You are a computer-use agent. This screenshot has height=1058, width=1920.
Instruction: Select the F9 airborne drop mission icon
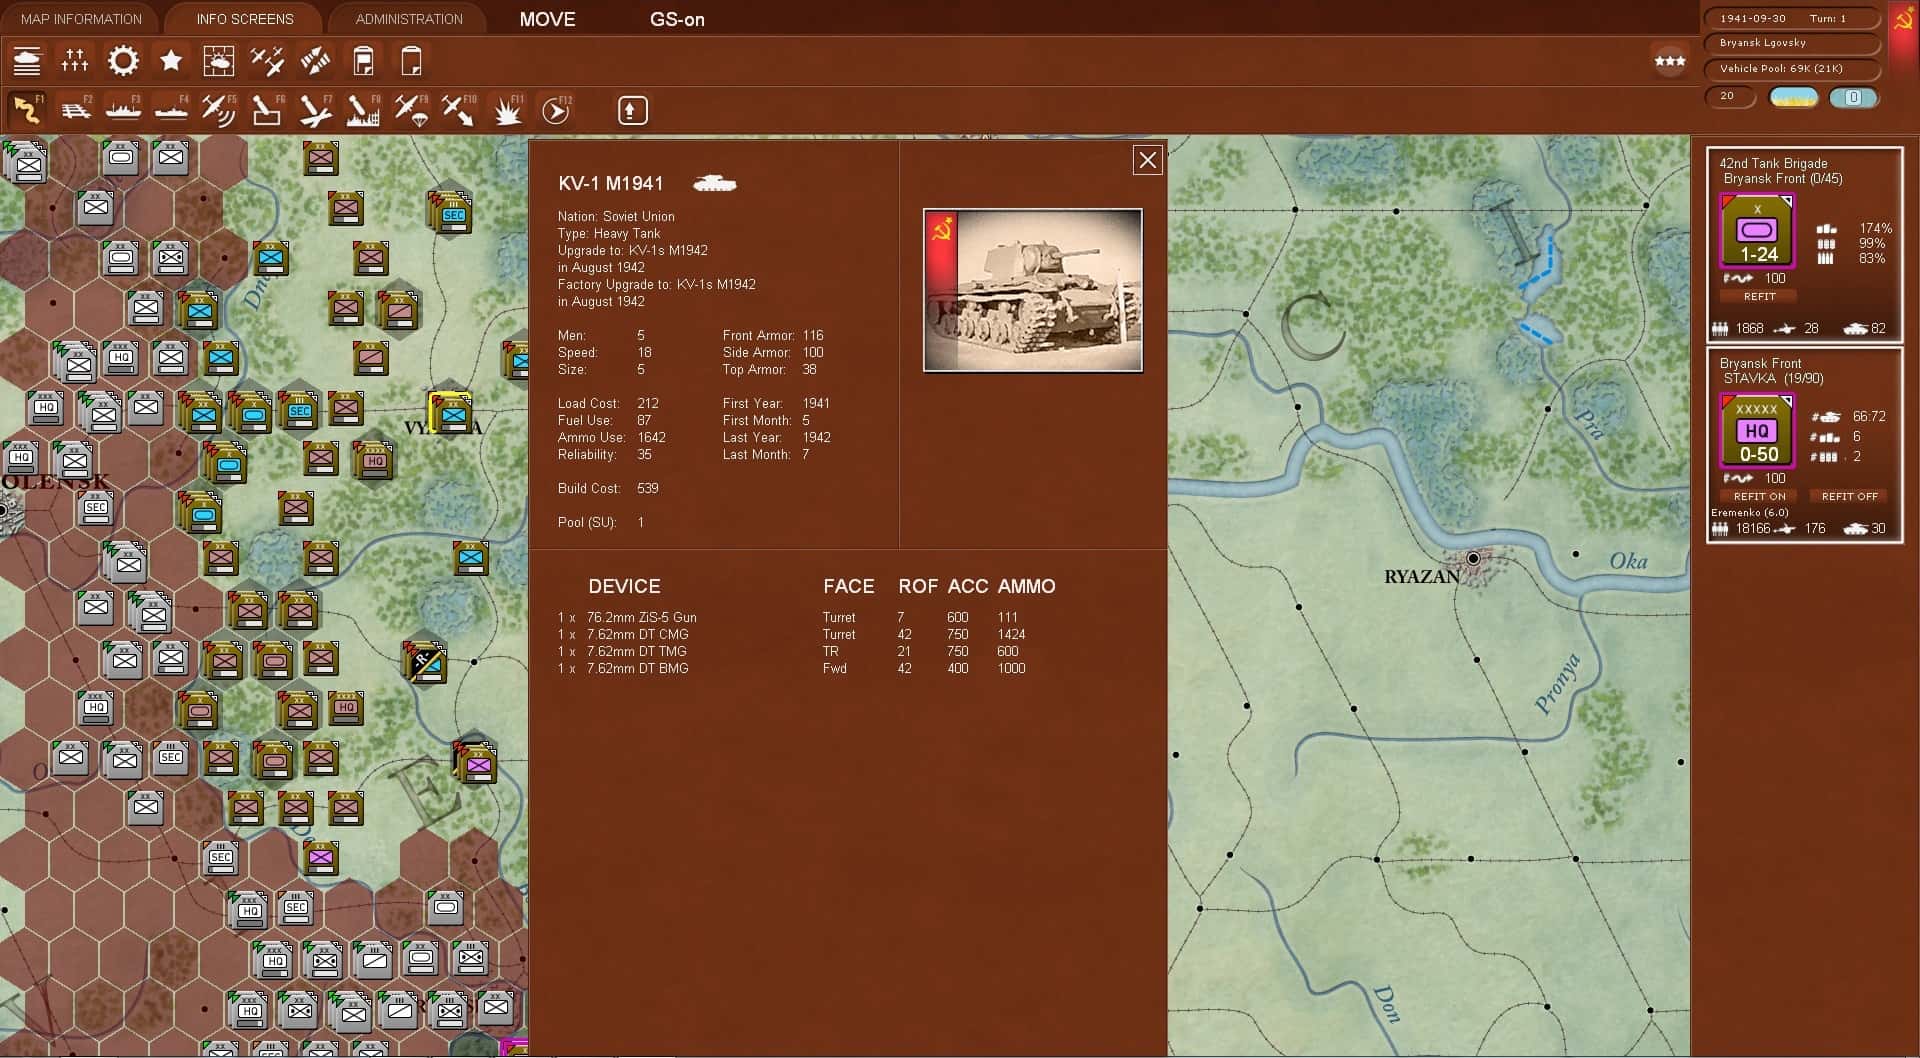point(410,110)
